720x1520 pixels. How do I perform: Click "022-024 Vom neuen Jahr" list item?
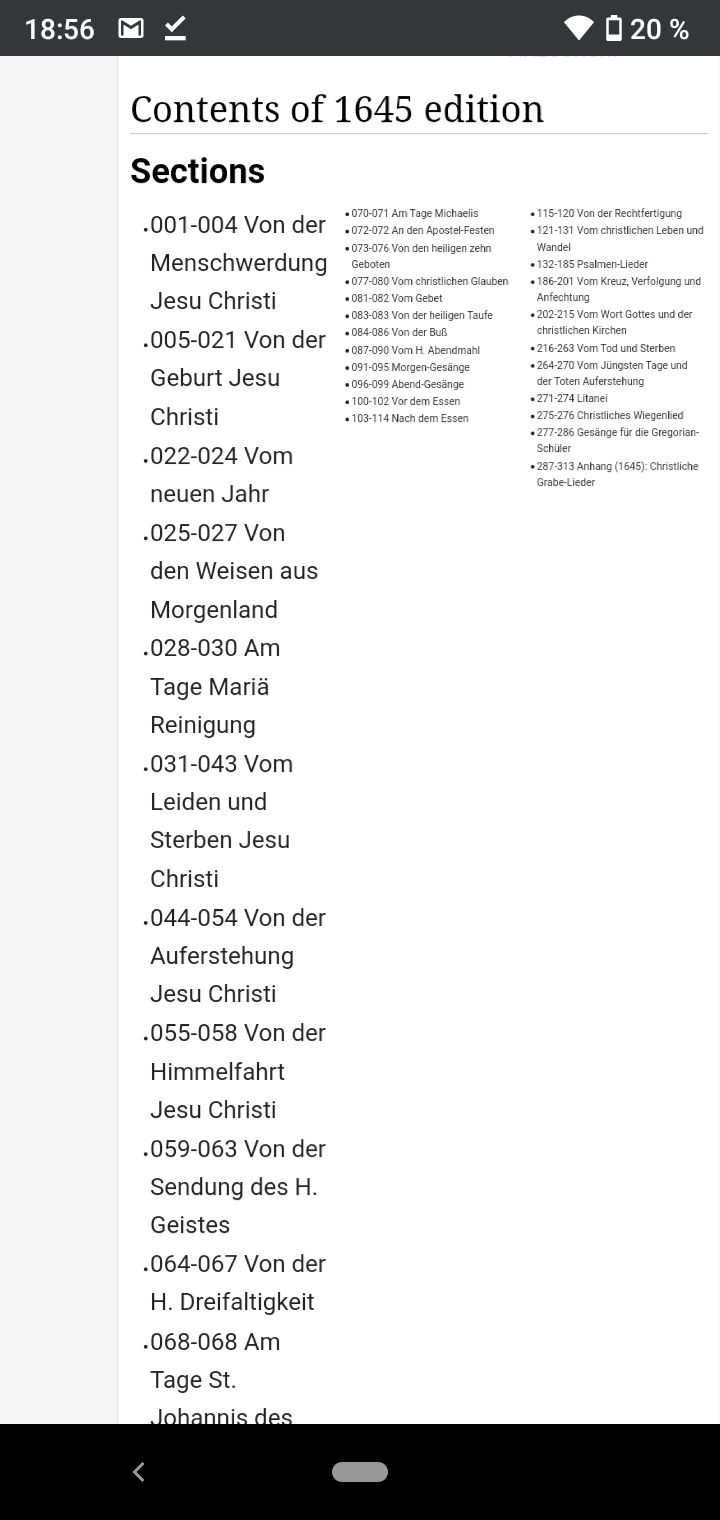[221, 475]
